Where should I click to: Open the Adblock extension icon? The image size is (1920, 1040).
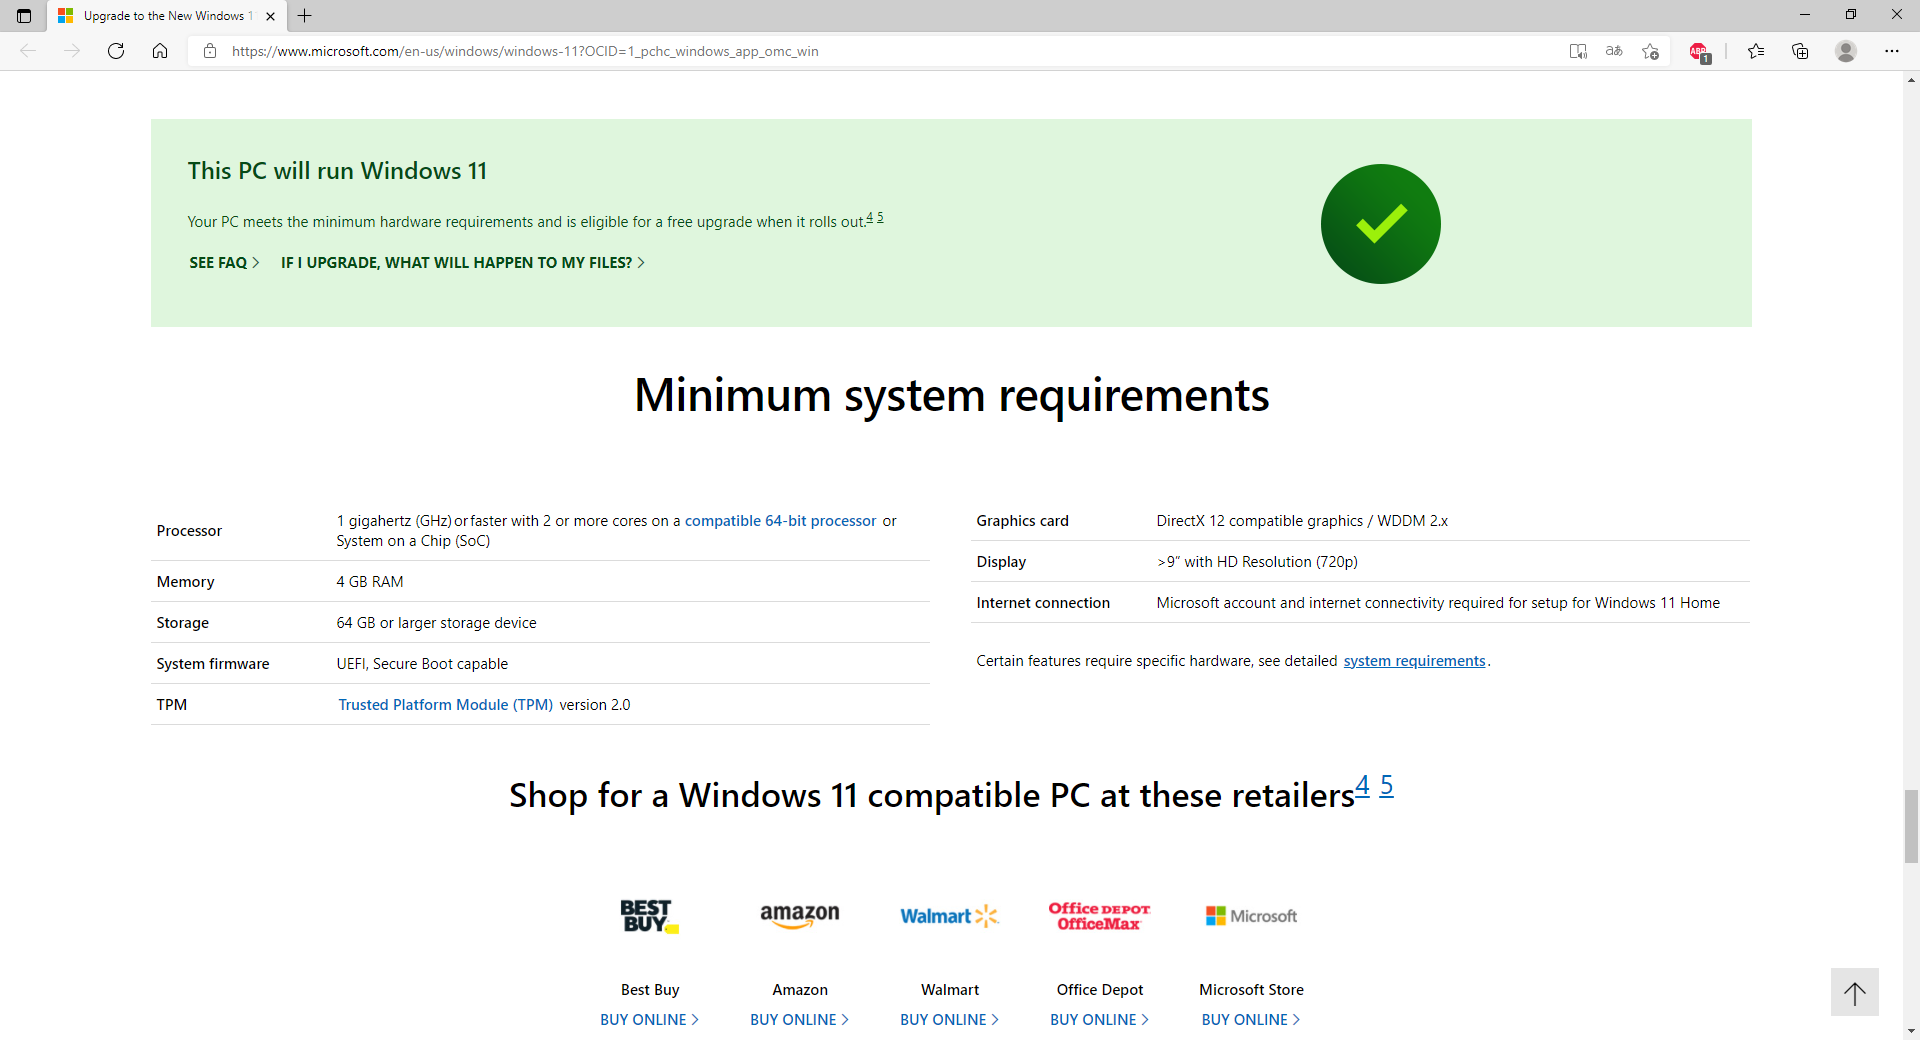tap(1699, 52)
